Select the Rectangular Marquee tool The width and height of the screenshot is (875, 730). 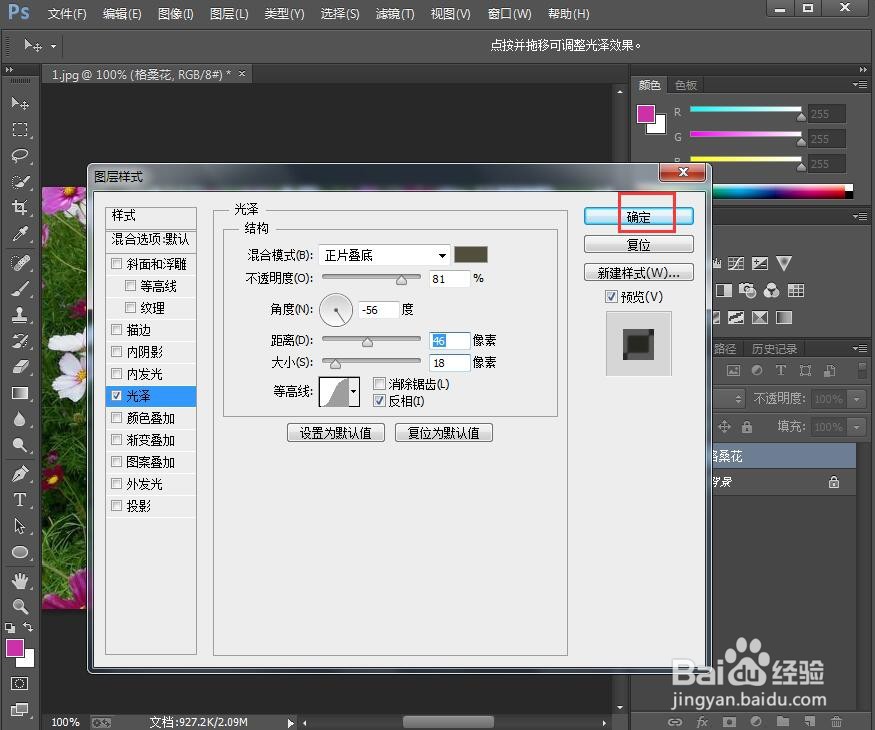click(x=20, y=129)
